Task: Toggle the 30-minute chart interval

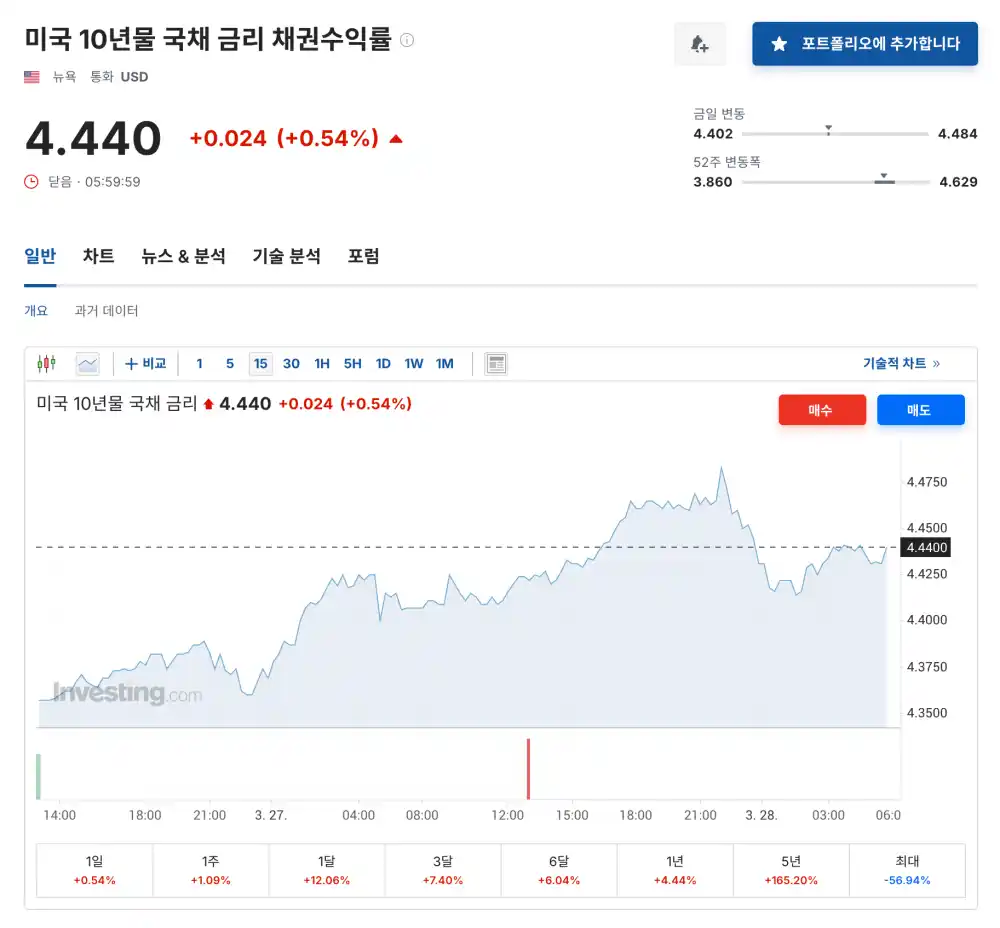Action: [291, 364]
